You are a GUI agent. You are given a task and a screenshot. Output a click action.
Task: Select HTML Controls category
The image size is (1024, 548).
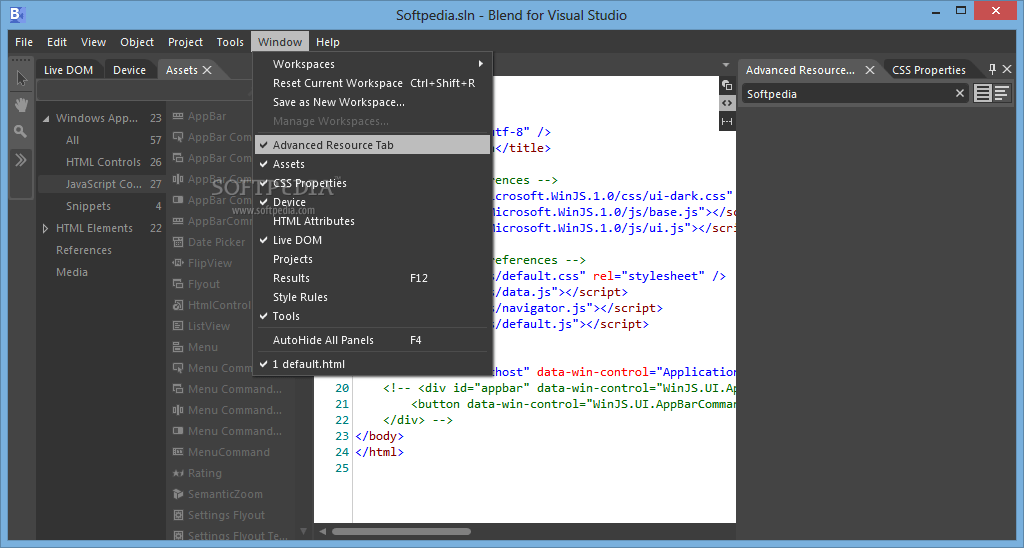(101, 162)
